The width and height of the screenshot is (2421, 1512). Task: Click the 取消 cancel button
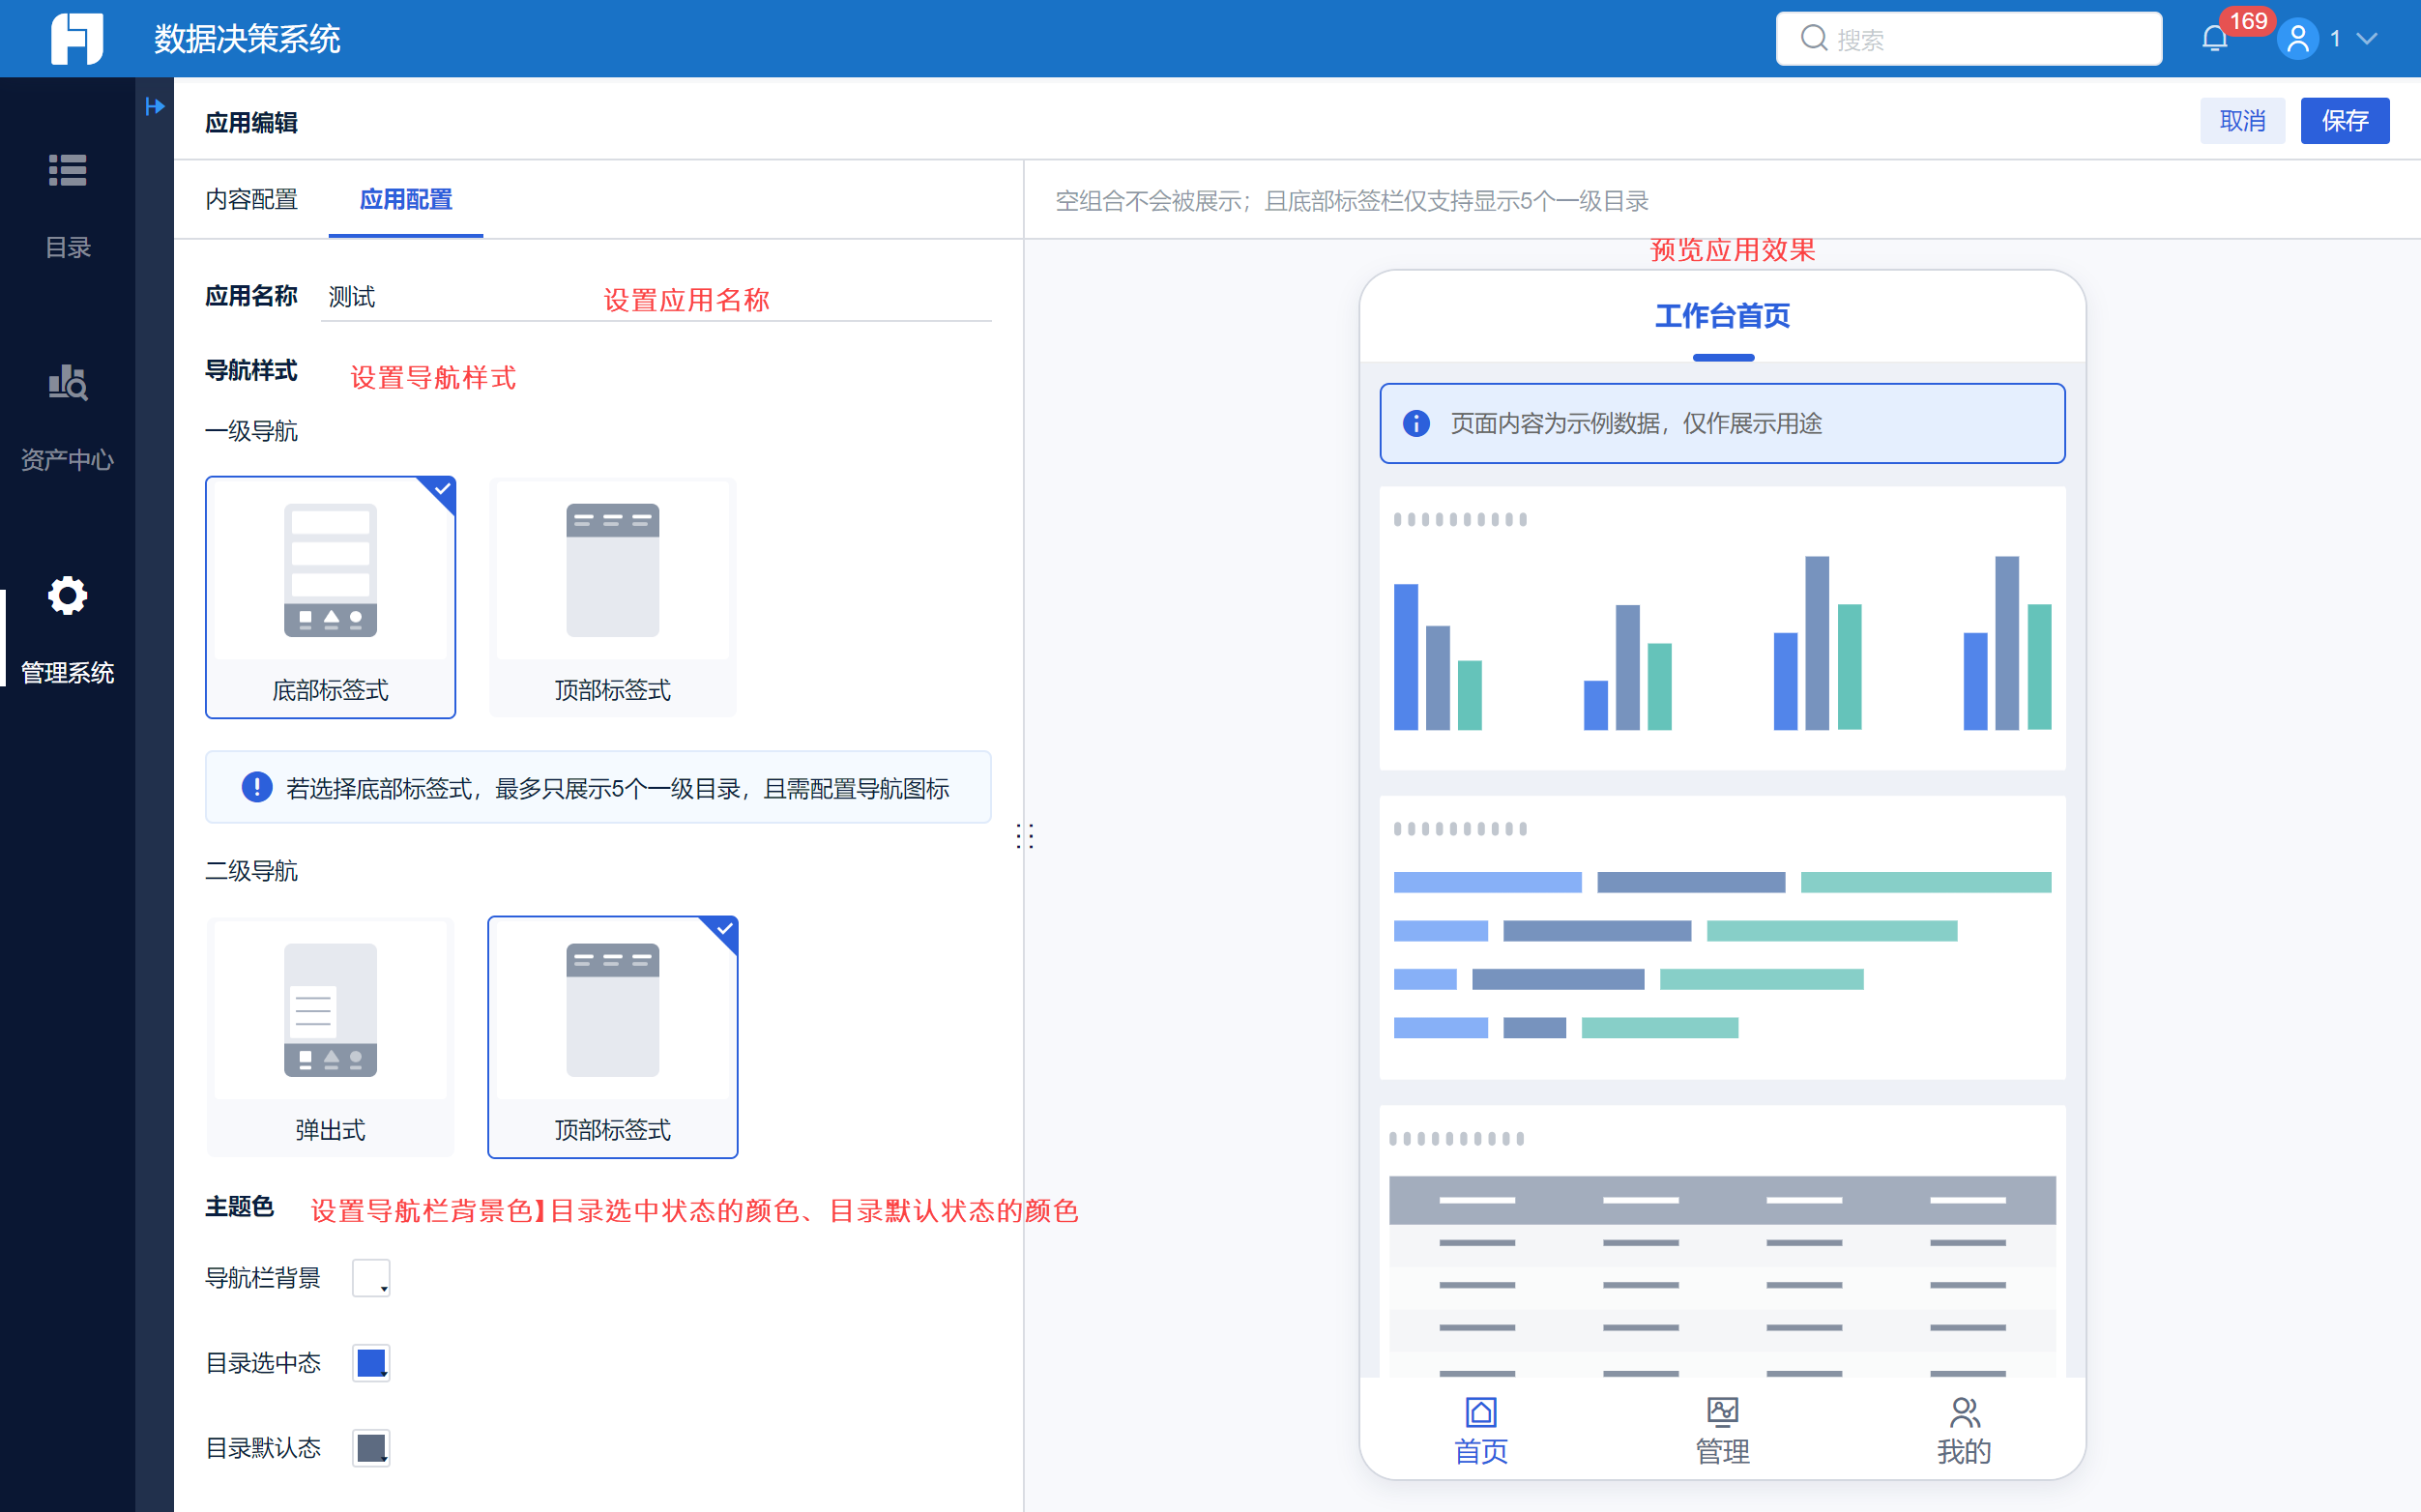point(2242,121)
